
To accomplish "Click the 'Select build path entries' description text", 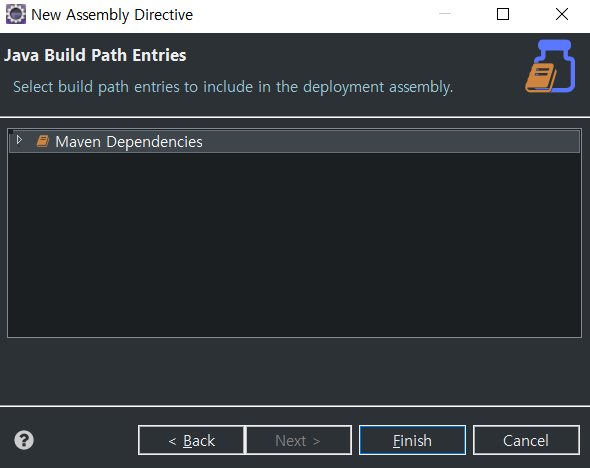I will (x=233, y=87).
